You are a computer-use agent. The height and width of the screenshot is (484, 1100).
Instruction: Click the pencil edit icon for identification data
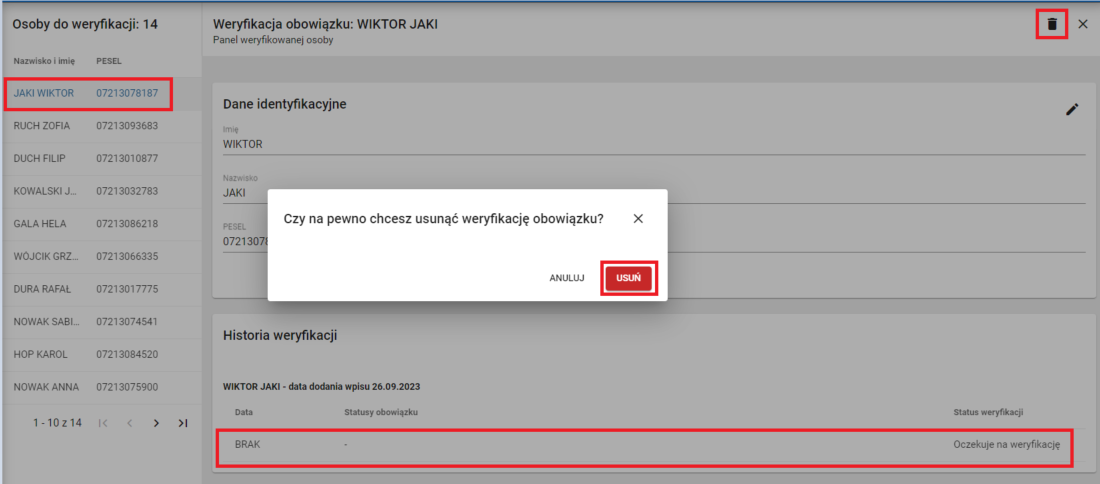1072,109
